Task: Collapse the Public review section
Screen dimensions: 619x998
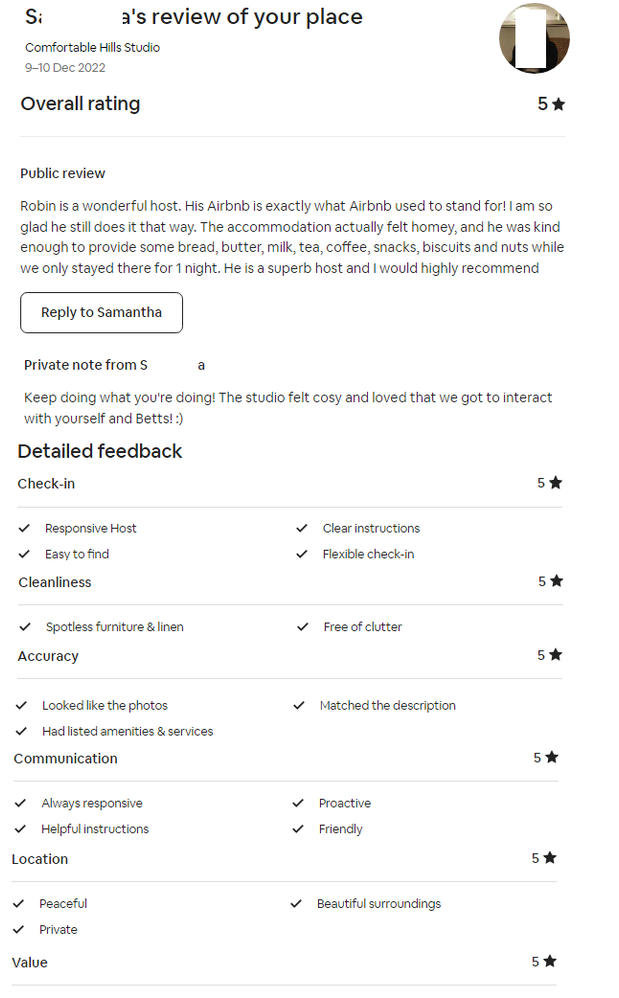Action: tap(62, 173)
